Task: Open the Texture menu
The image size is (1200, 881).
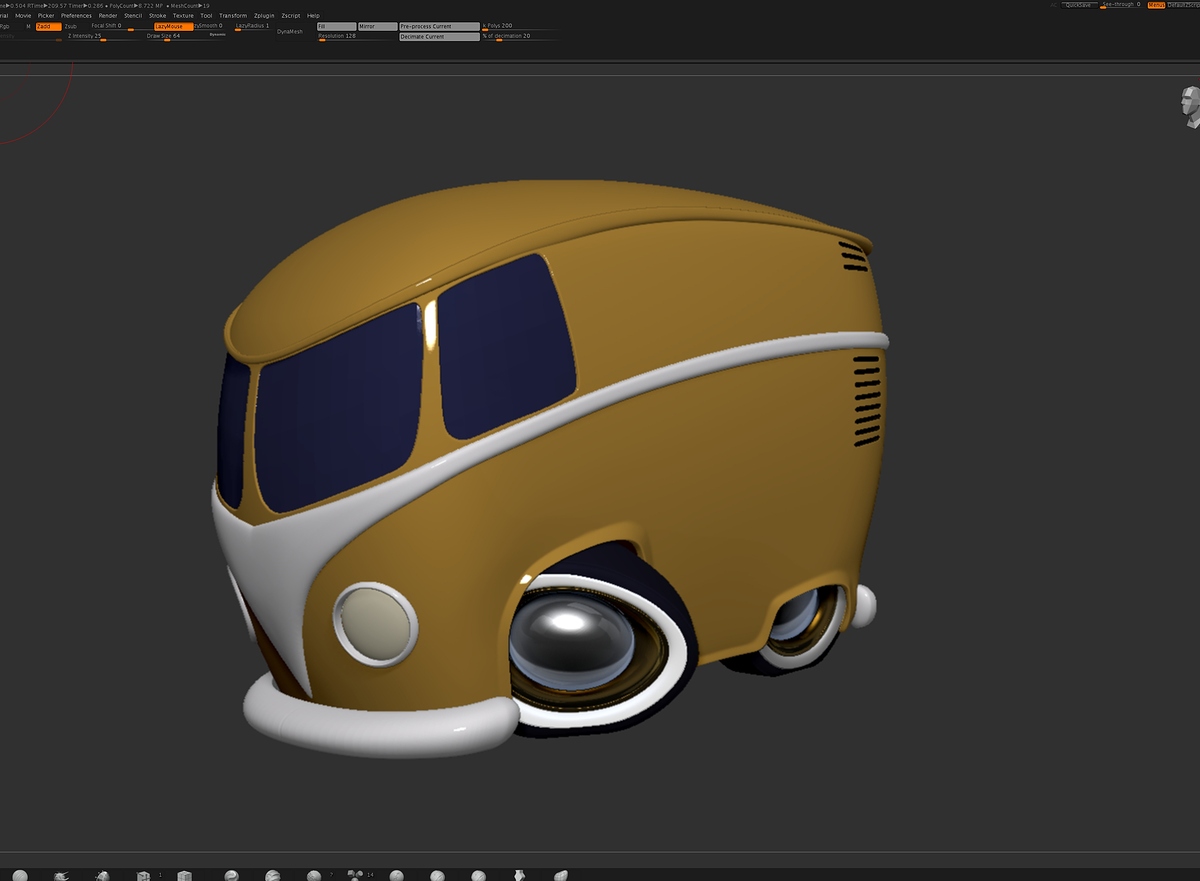Action: [183, 16]
